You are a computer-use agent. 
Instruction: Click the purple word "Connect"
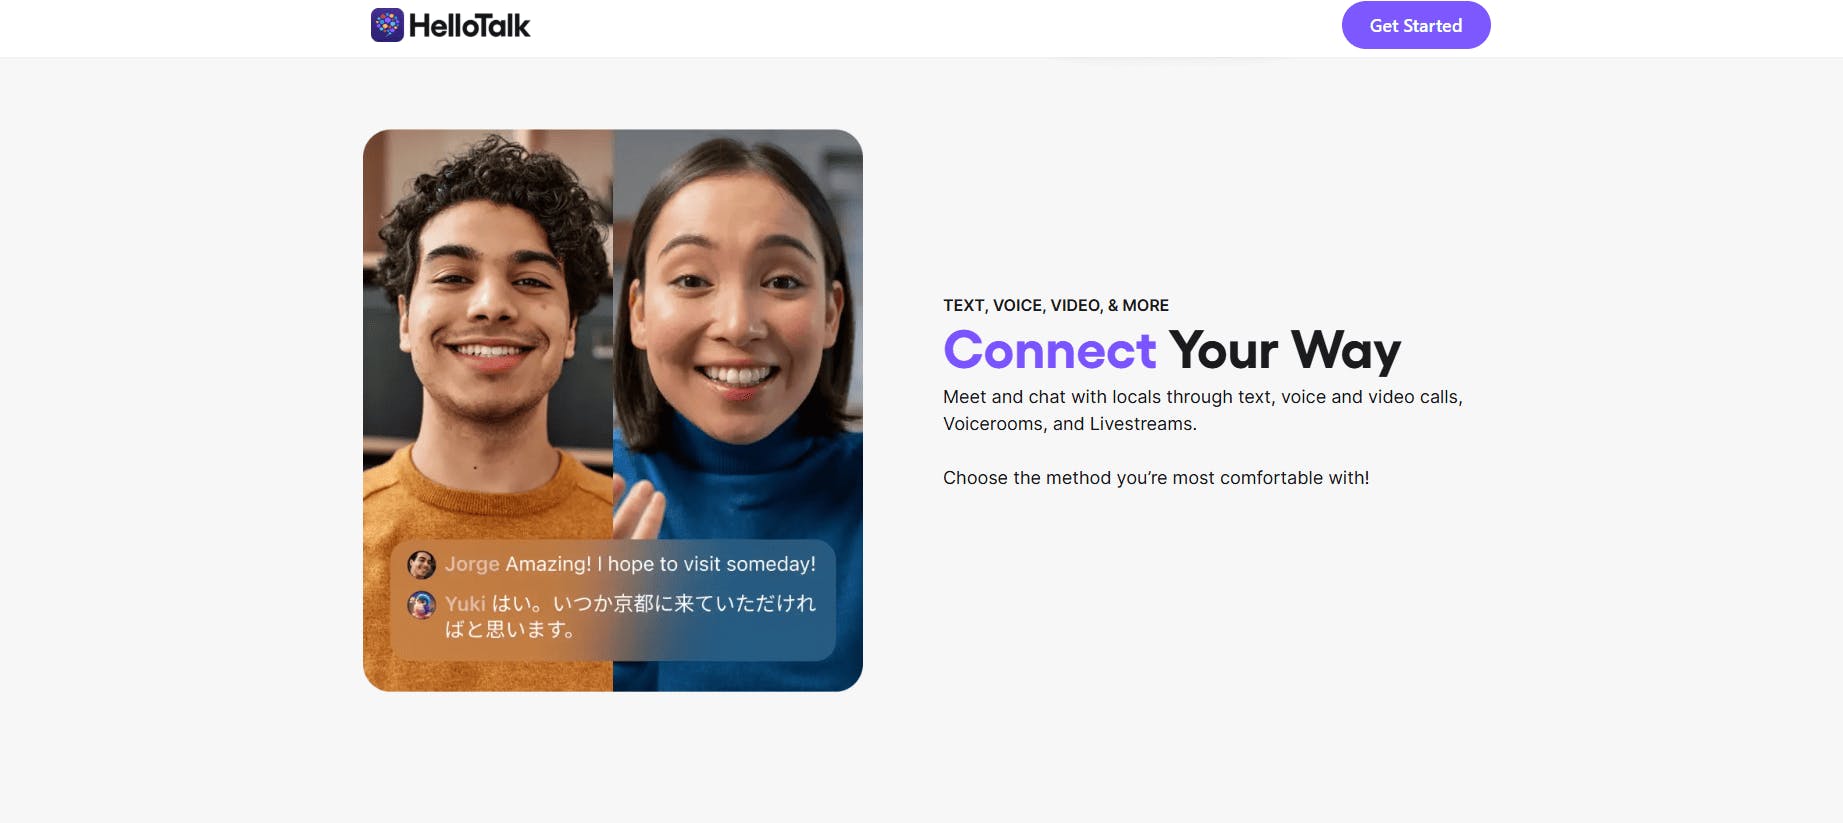(x=1050, y=350)
